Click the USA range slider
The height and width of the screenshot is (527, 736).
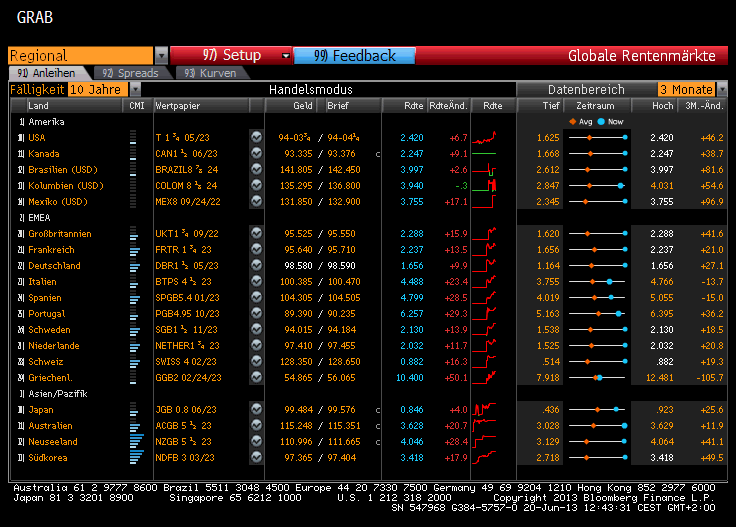tap(597, 137)
